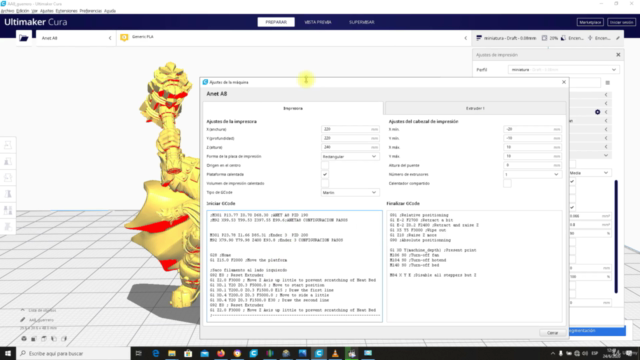The image size is (640, 360).
Task: Expand the Generic PLA material selector
Action: [x=293, y=38]
